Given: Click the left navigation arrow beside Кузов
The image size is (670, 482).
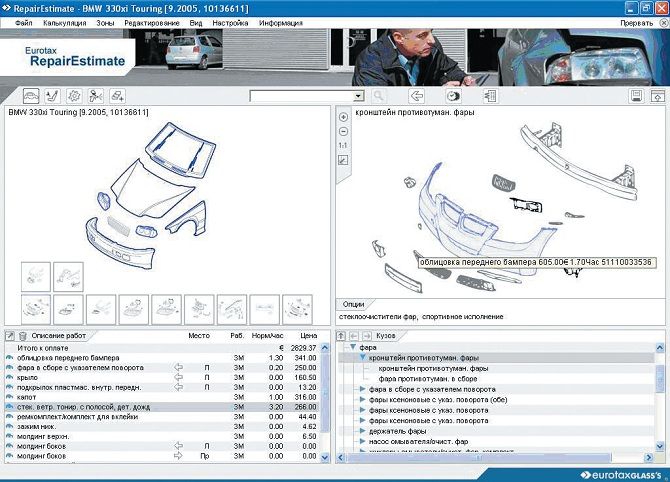Looking at the screenshot, I should coord(354,336).
